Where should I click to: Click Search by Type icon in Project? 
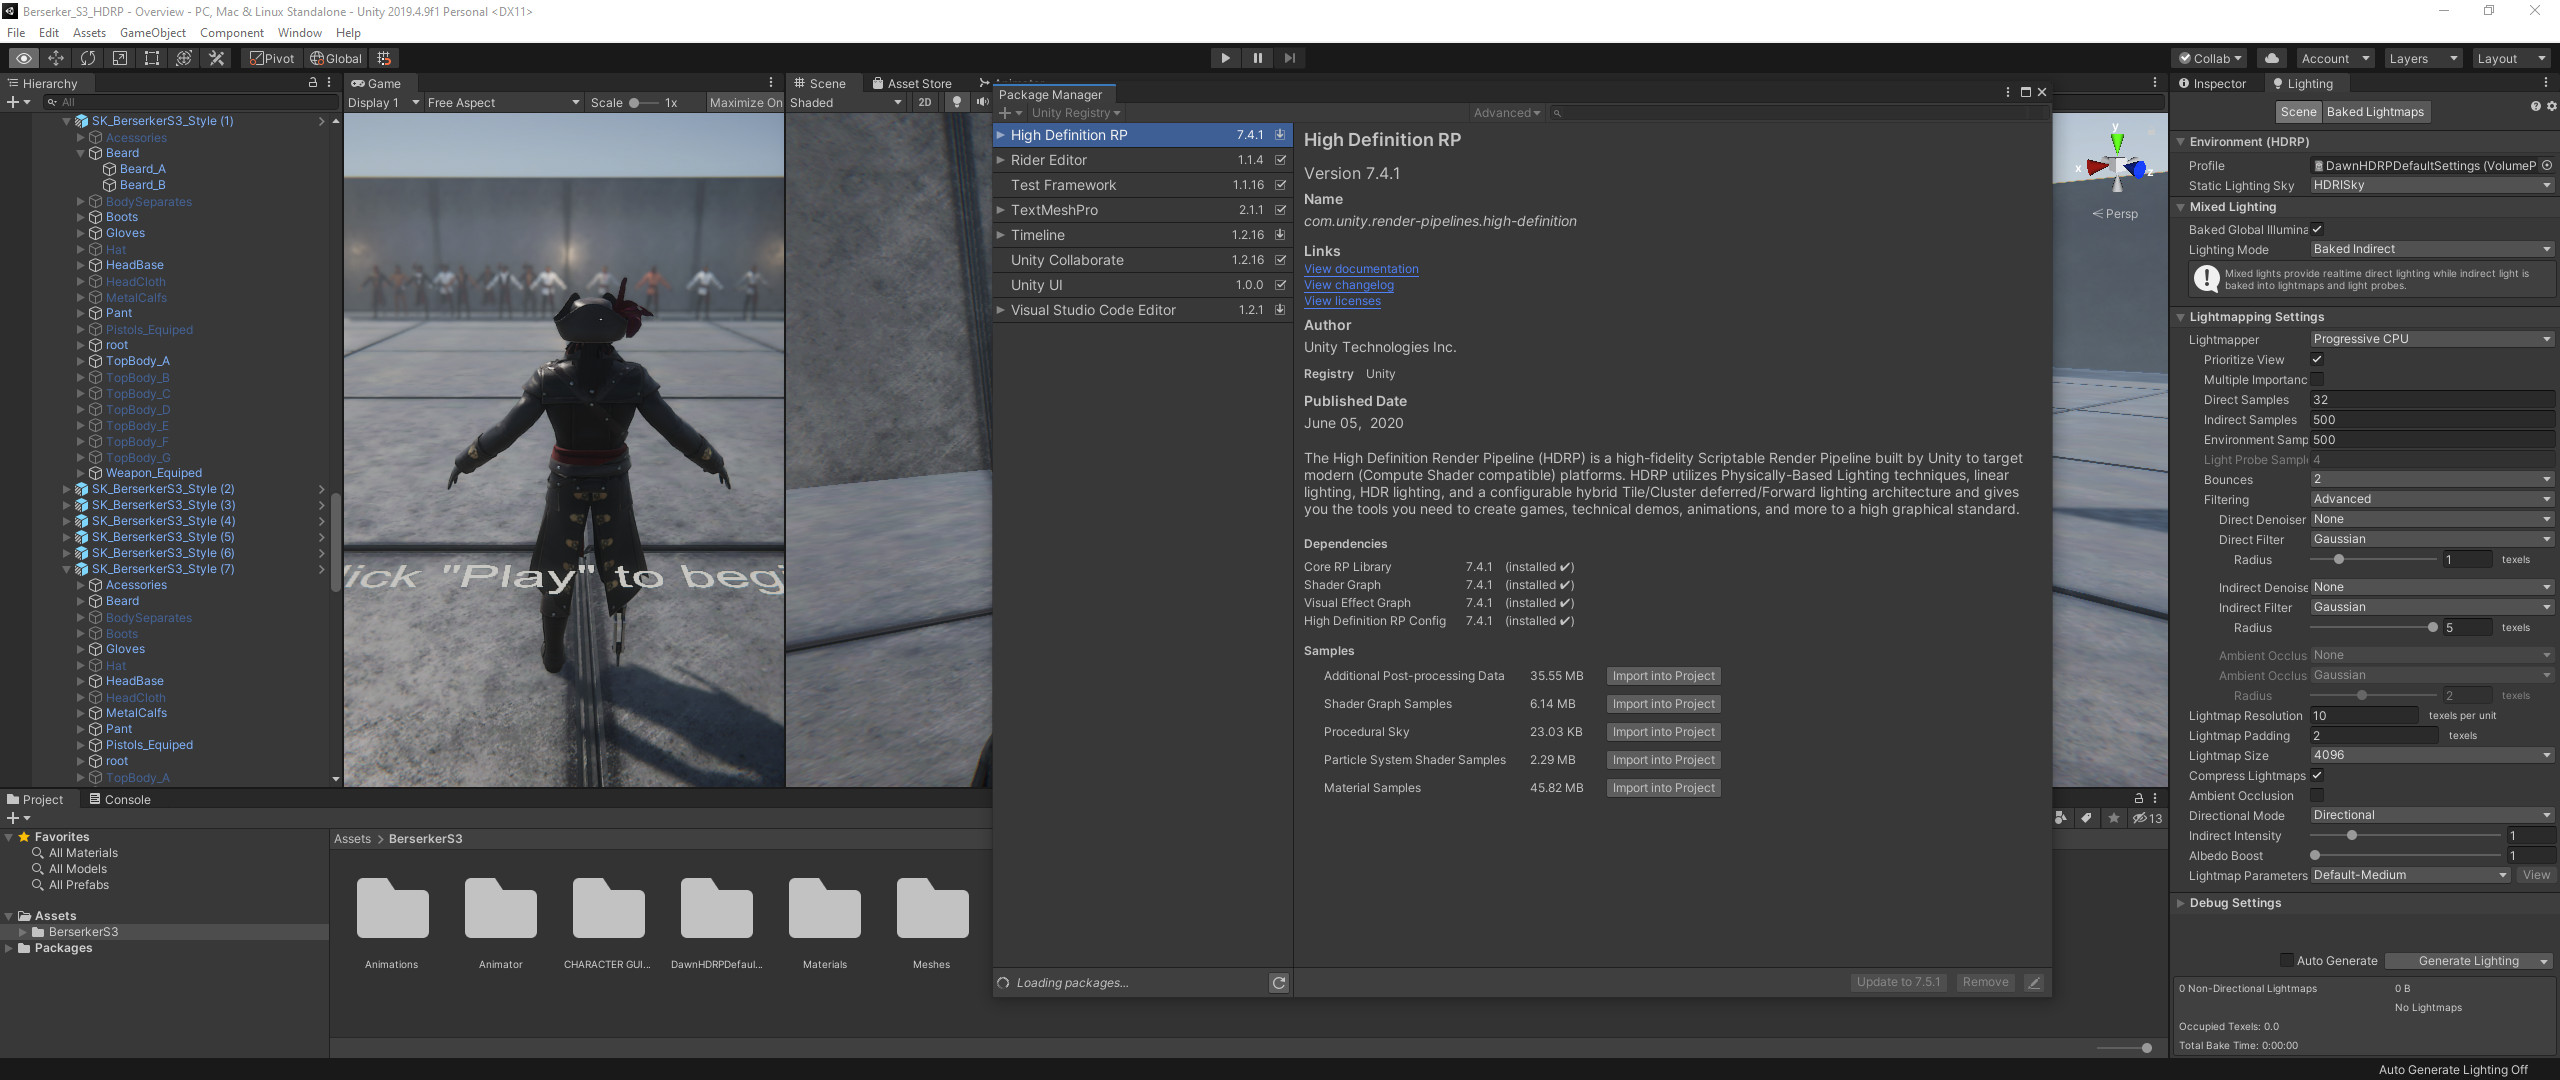pos(2061,818)
